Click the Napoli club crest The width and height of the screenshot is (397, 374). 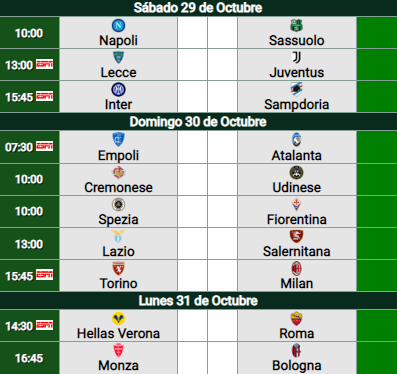[118, 25]
